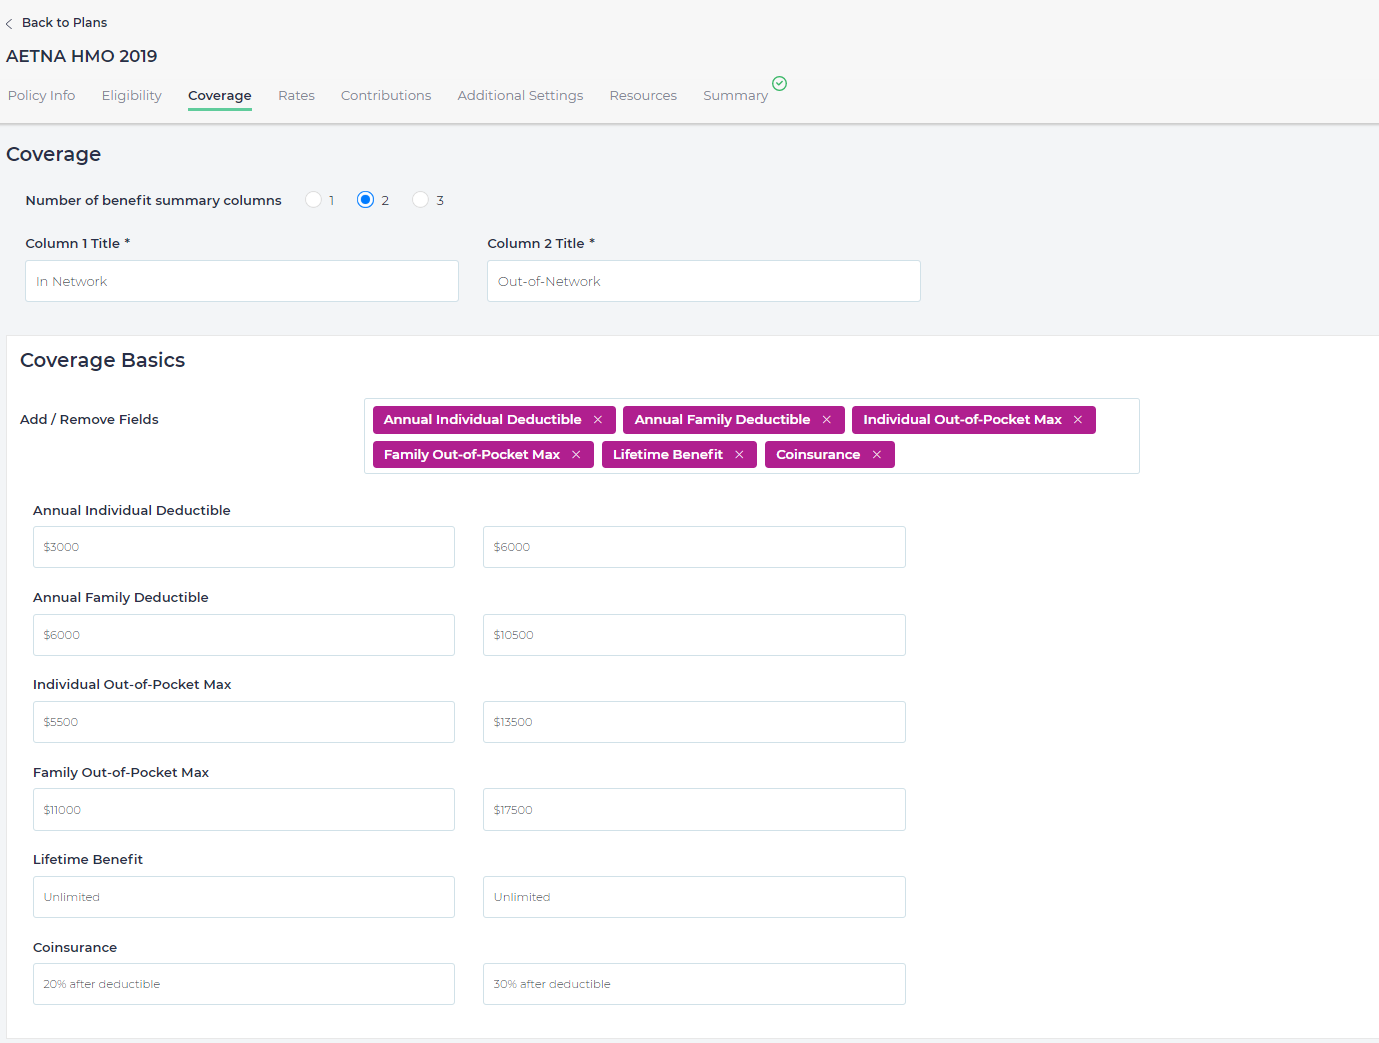Remove Individual Out-of-Pocket Max tag
The height and width of the screenshot is (1043, 1379).
coord(1078,420)
